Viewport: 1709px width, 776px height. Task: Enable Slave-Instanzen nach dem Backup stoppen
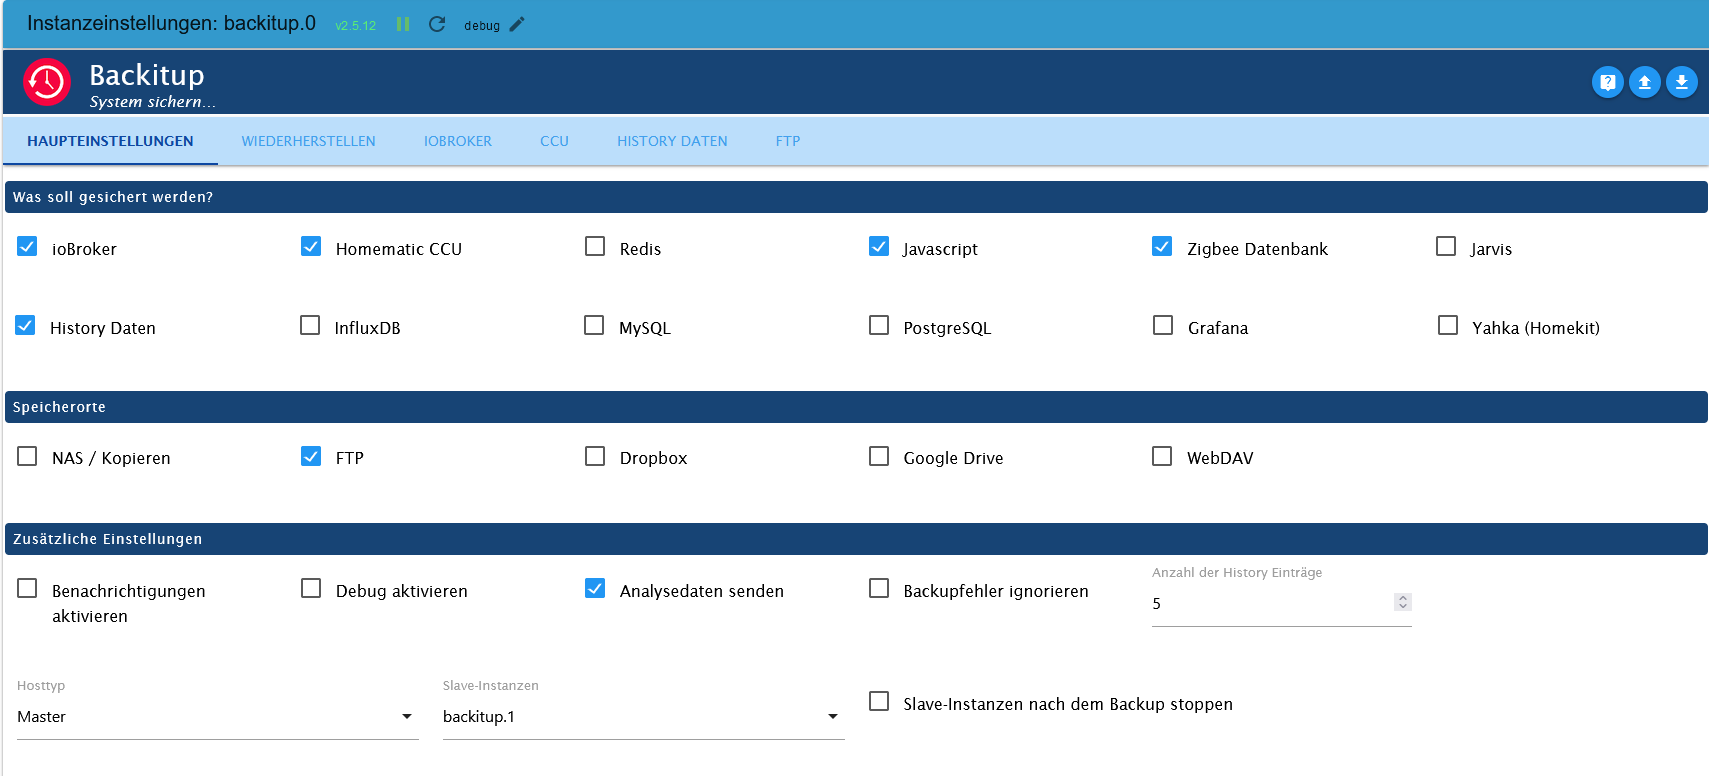[879, 701]
